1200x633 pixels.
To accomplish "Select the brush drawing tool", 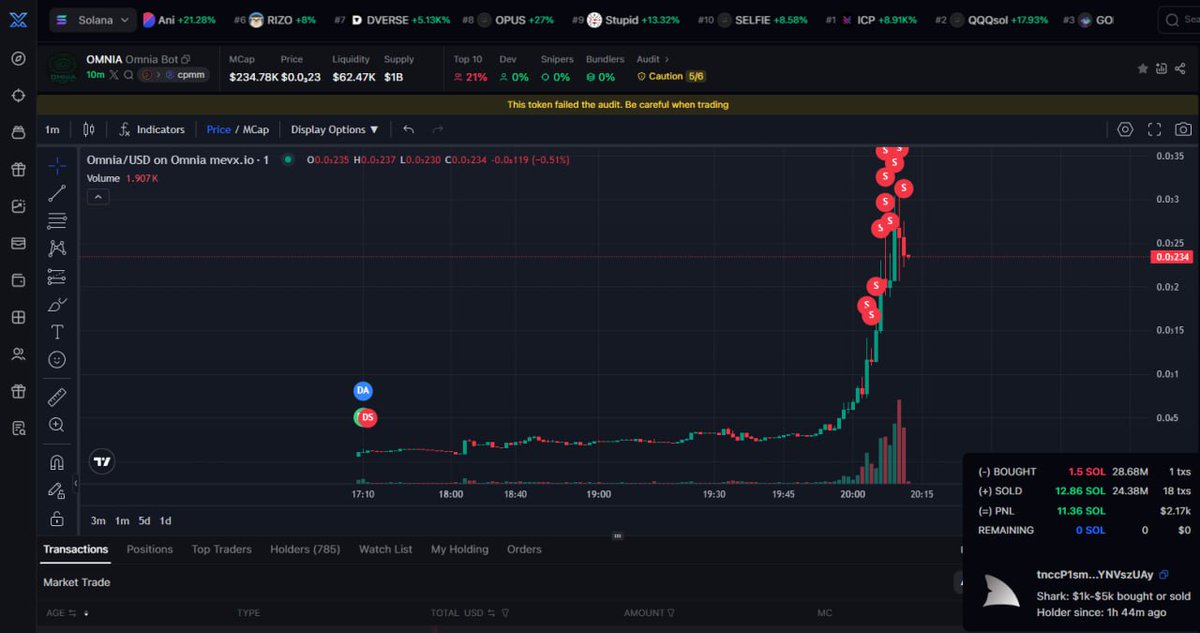I will (57, 304).
